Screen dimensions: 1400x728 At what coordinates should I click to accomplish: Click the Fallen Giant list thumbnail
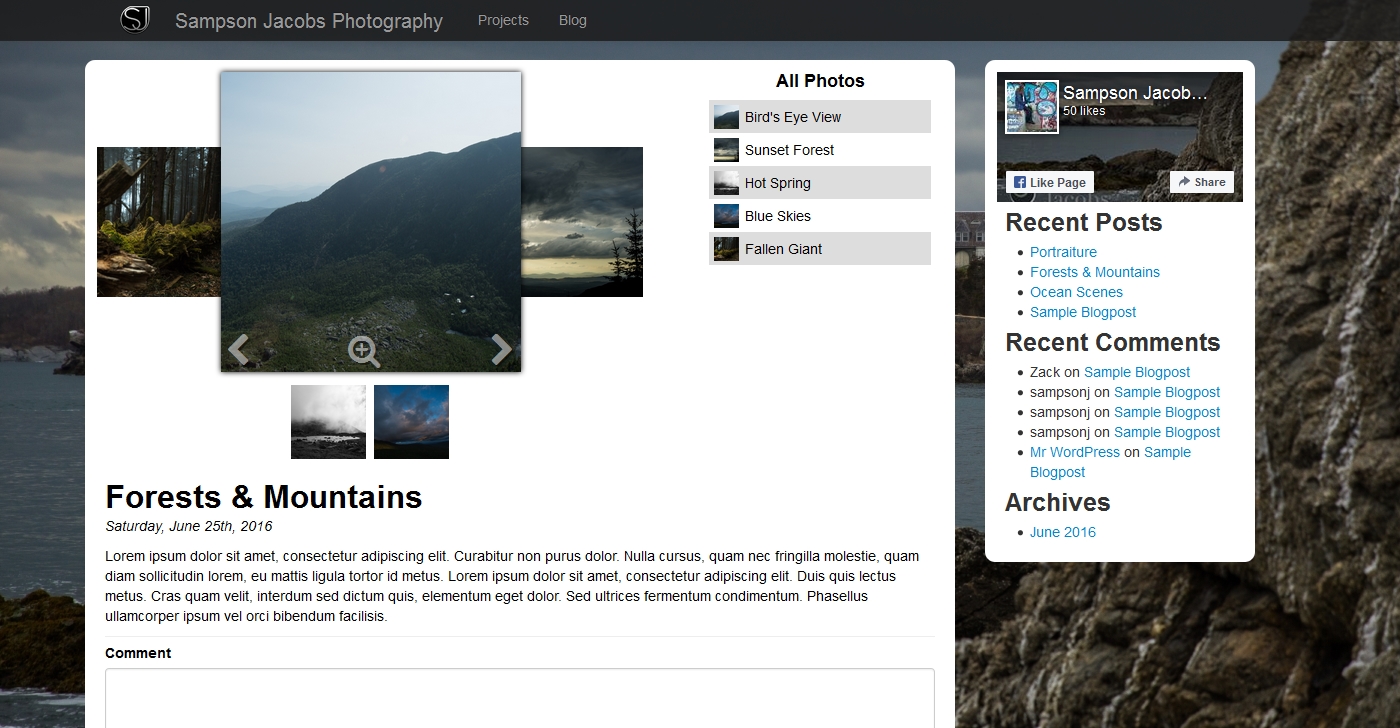pyautogui.click(x=726, y=249)
